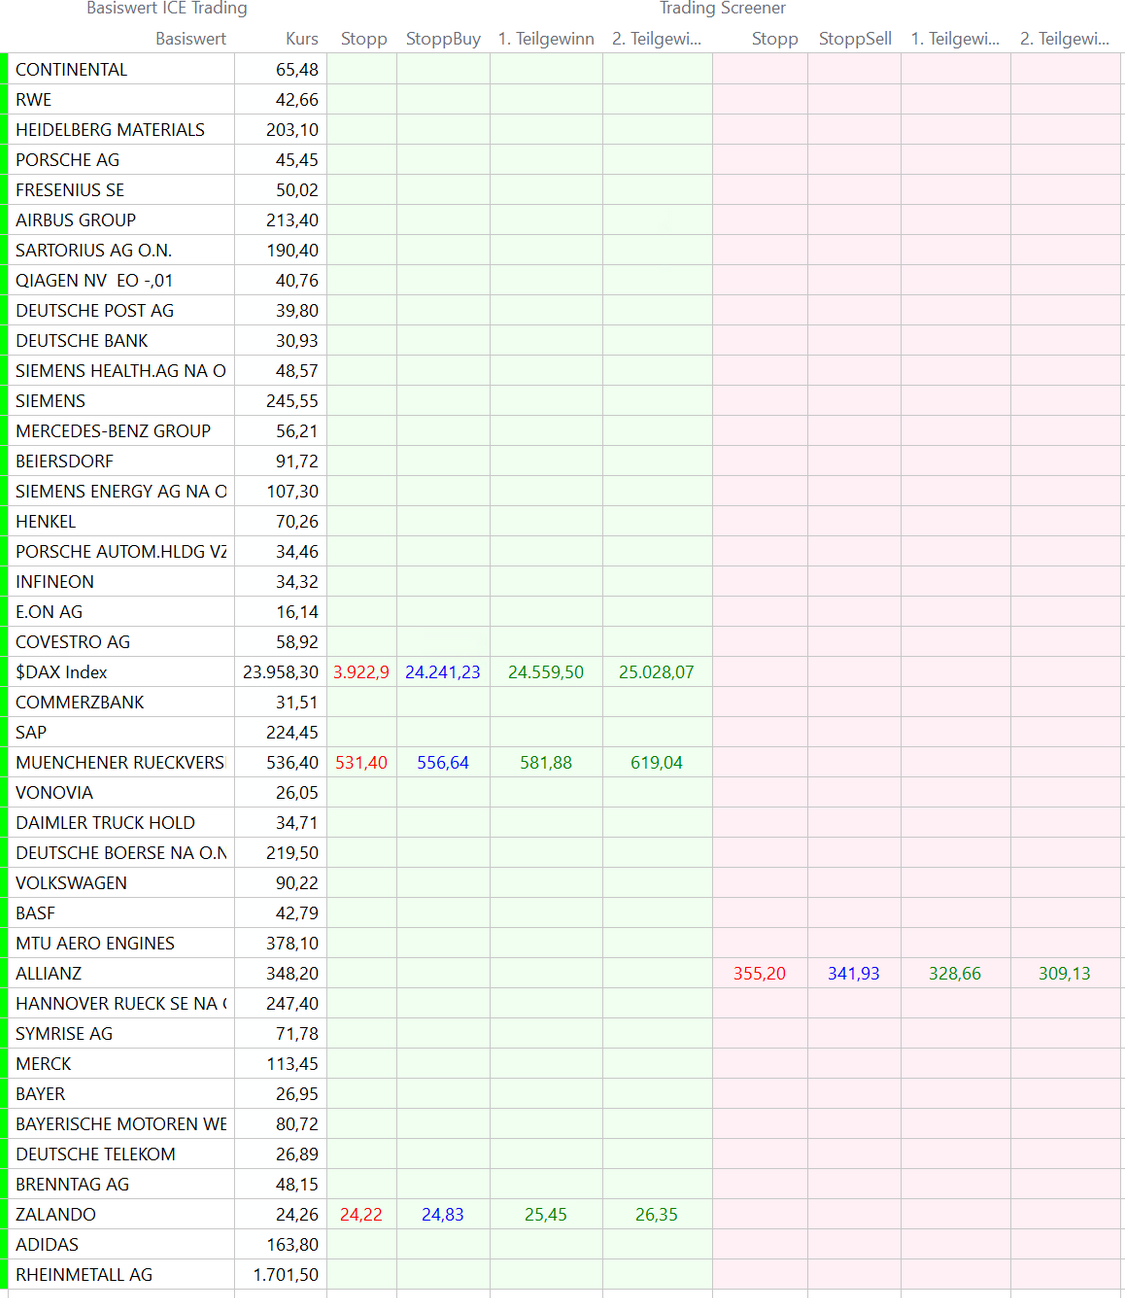This screenshot has height=1298, width=1125.
Task: Select the CONTINENTAL row
Action: [72, 70]
